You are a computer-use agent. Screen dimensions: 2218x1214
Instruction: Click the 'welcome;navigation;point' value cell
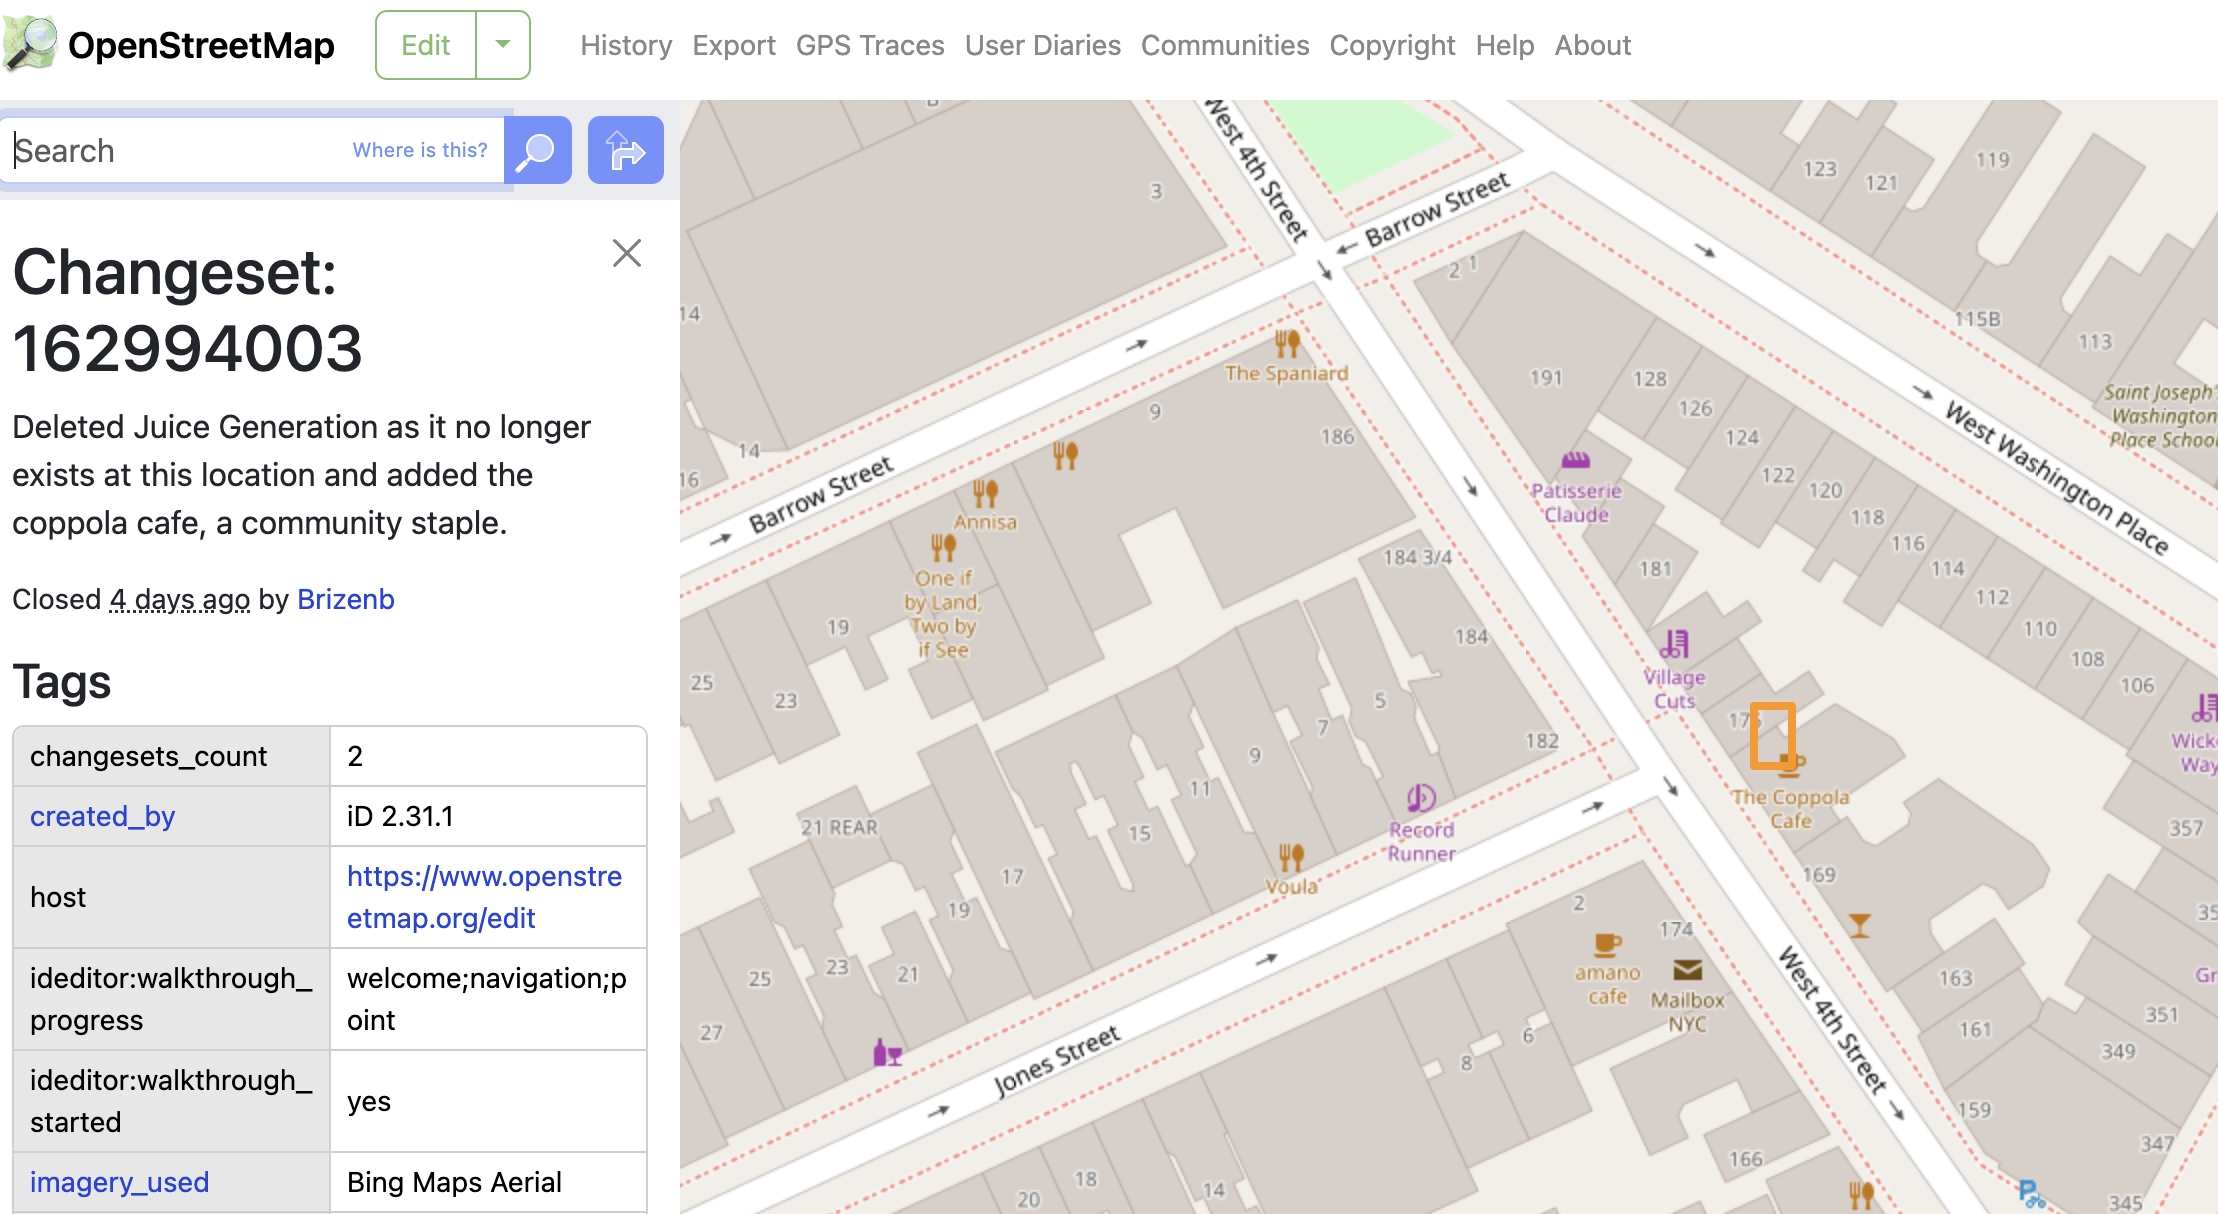(x=488, y=999)
